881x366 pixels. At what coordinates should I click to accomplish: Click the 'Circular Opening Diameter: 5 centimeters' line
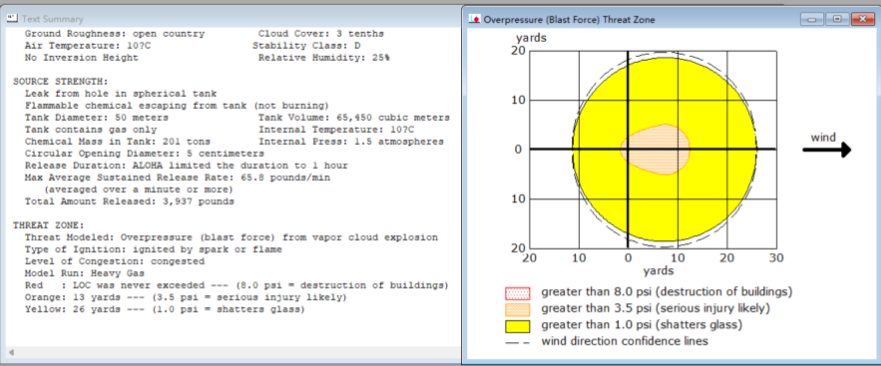click(144, 153)
